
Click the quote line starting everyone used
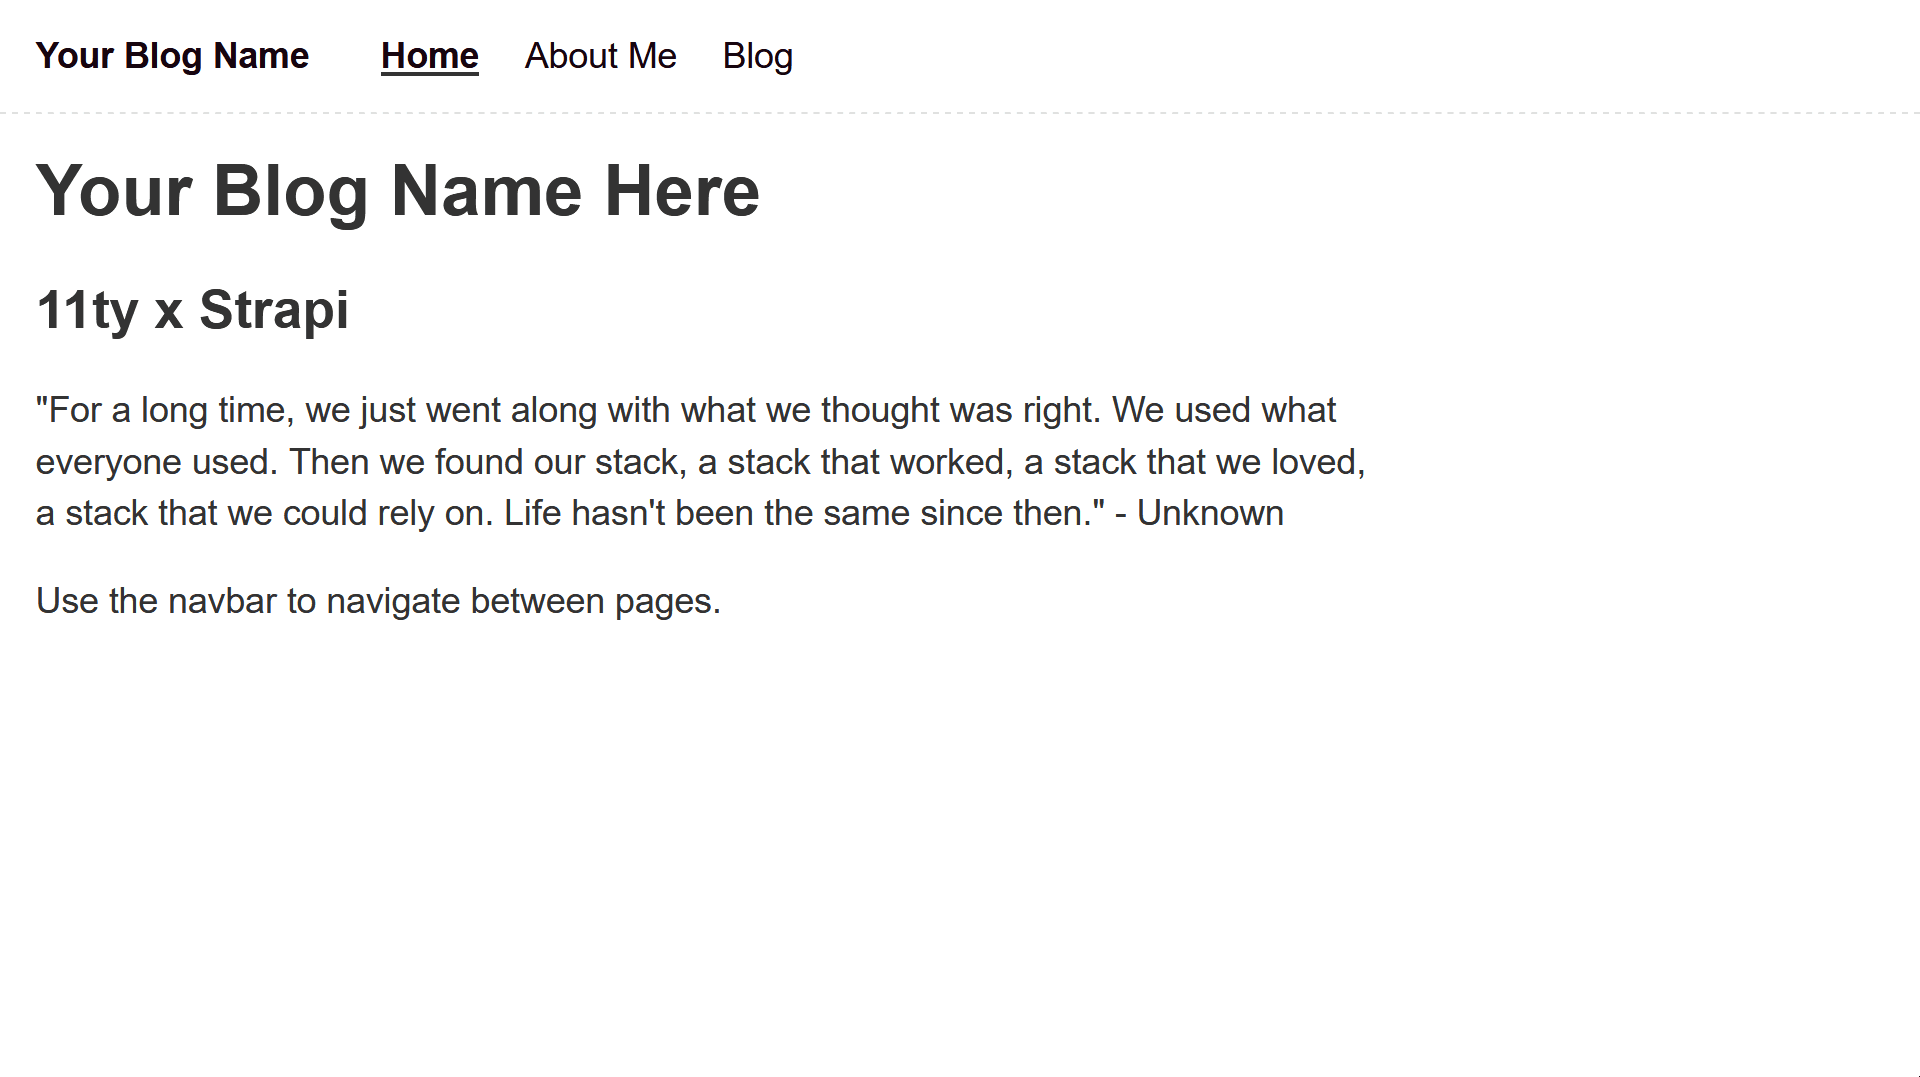tap(701, 462)
